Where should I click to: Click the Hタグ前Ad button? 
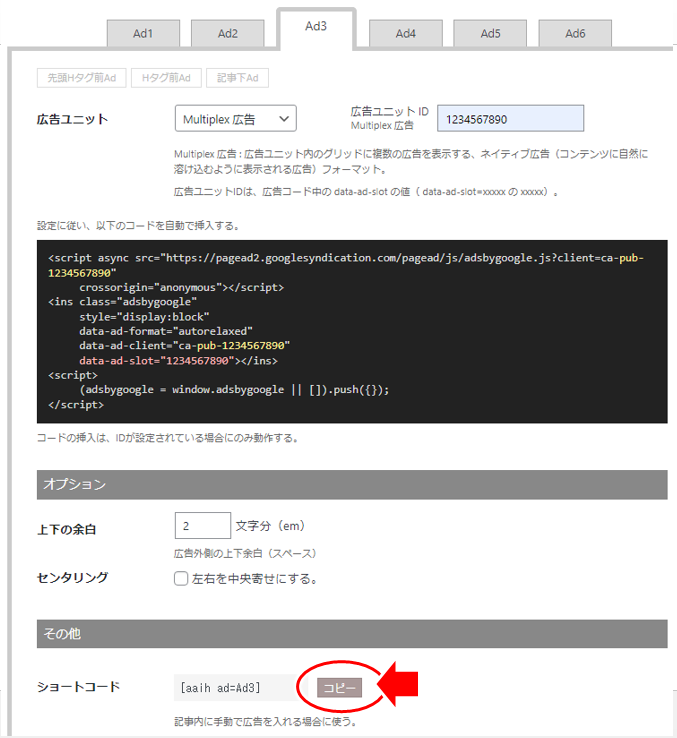point(166,78)
